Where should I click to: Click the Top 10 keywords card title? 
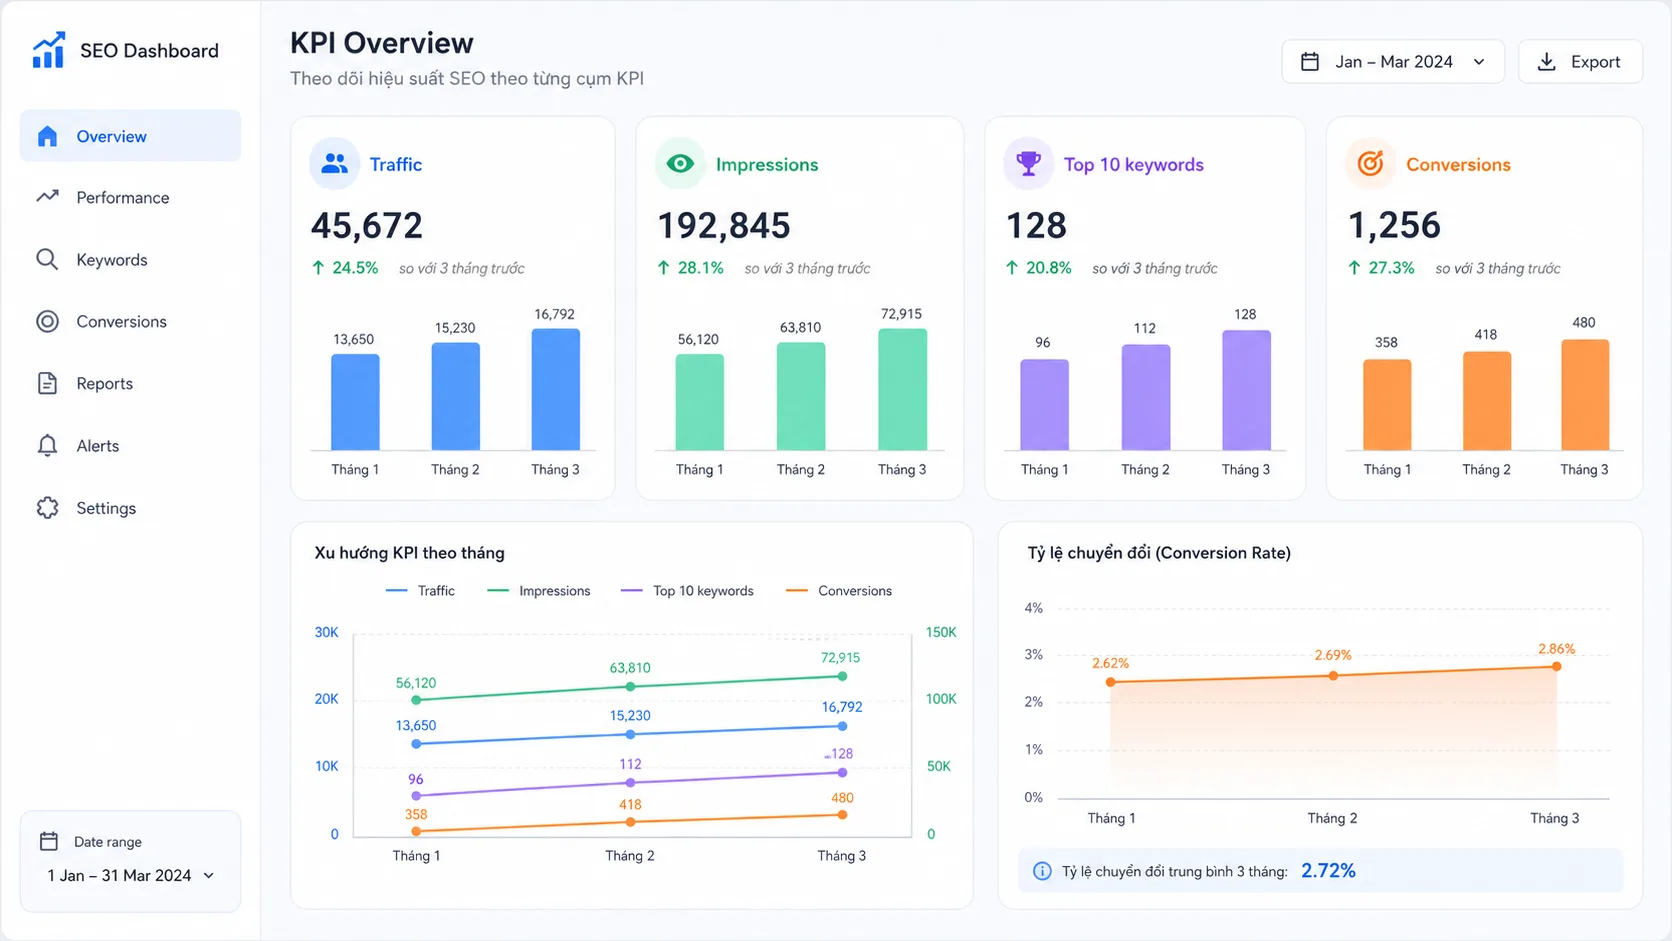click(1134, 164)
